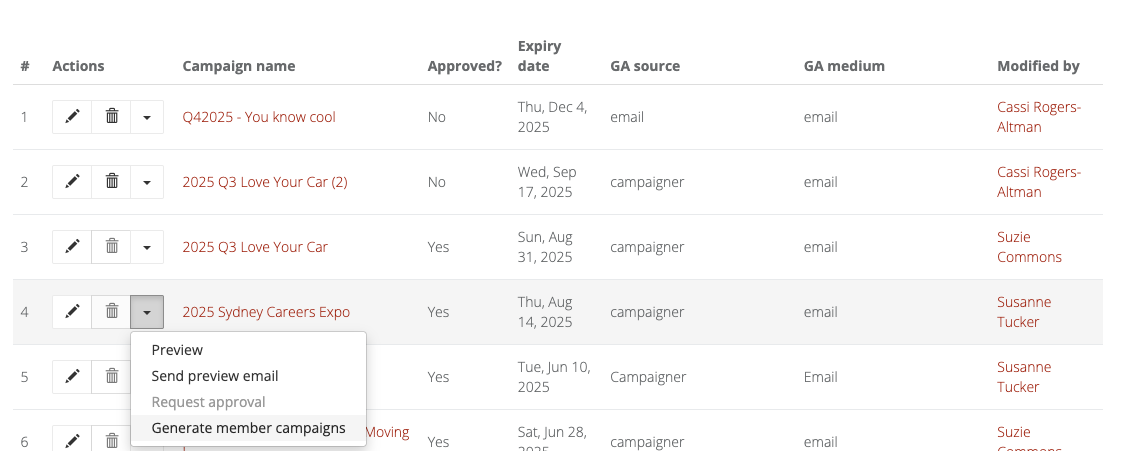
Task: Choose Preview from the dropdown menu
Action: [177, 350]
